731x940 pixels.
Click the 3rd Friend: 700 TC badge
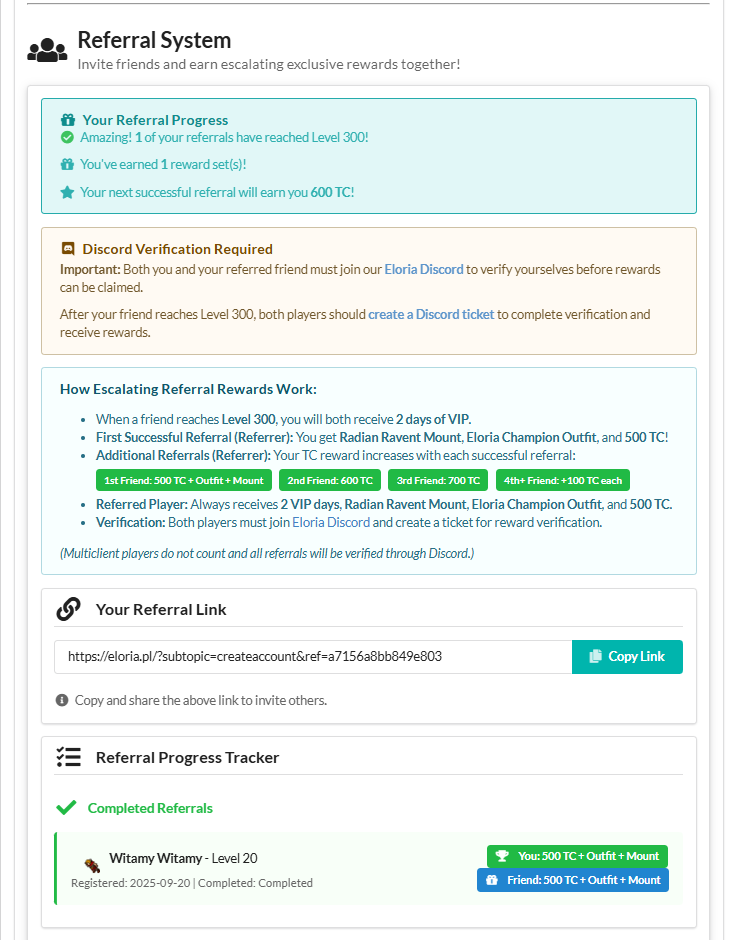coord(438,480)
